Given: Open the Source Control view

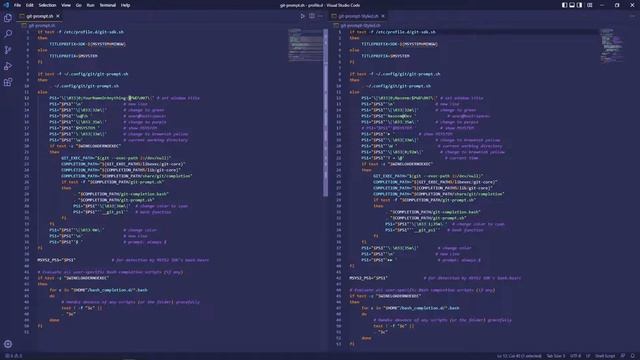Looking at the screenshot, I should [x=8, y=50].
